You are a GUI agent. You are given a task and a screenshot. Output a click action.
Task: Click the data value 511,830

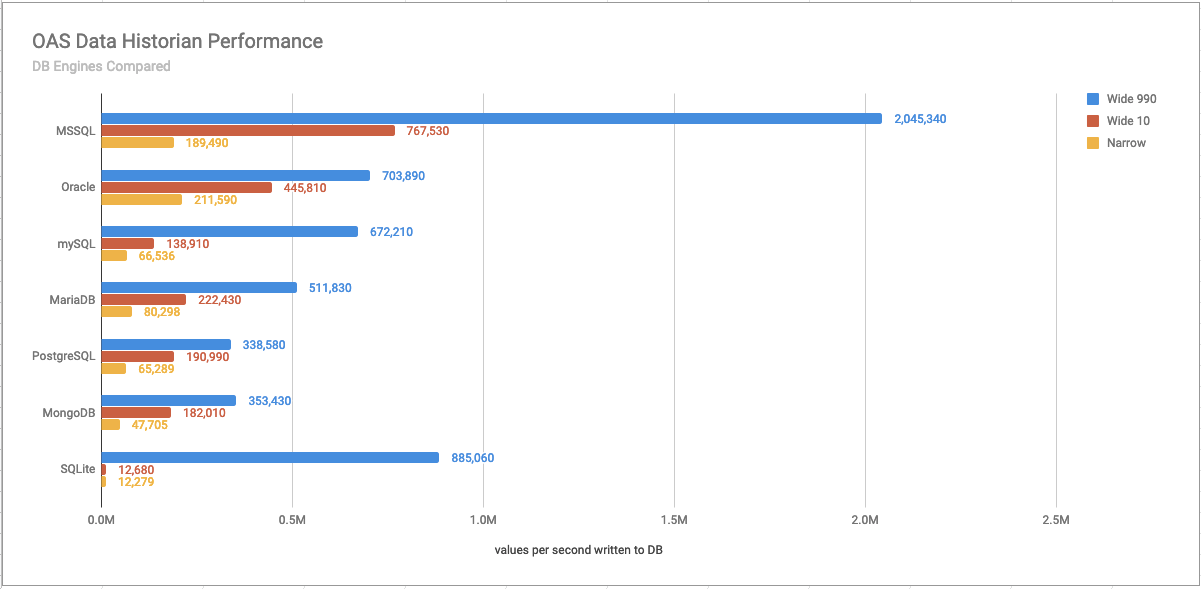tap(330, 288)
